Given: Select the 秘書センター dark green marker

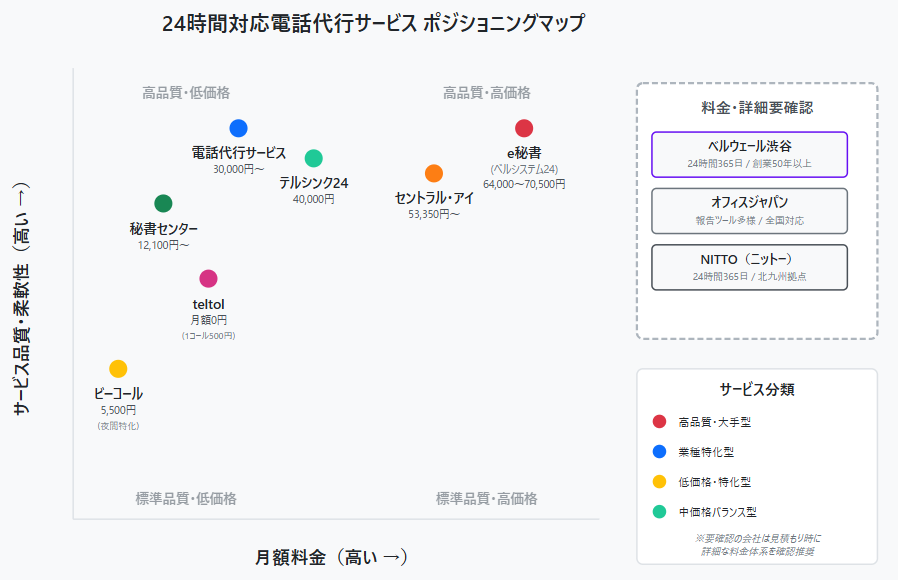Looking at the screenshot, I should [163, 203].
